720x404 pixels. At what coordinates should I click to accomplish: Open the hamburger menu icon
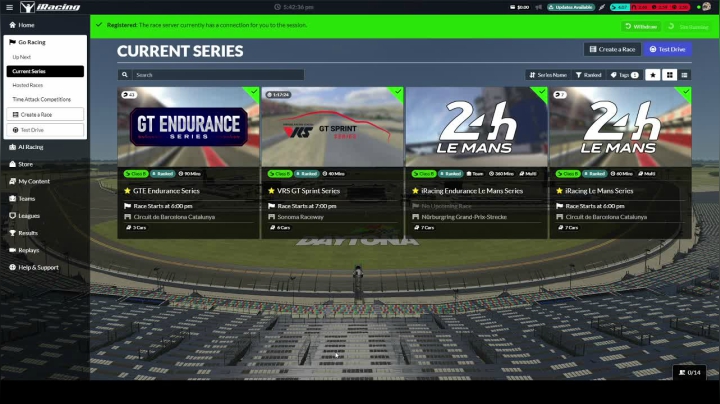point(9,7)
